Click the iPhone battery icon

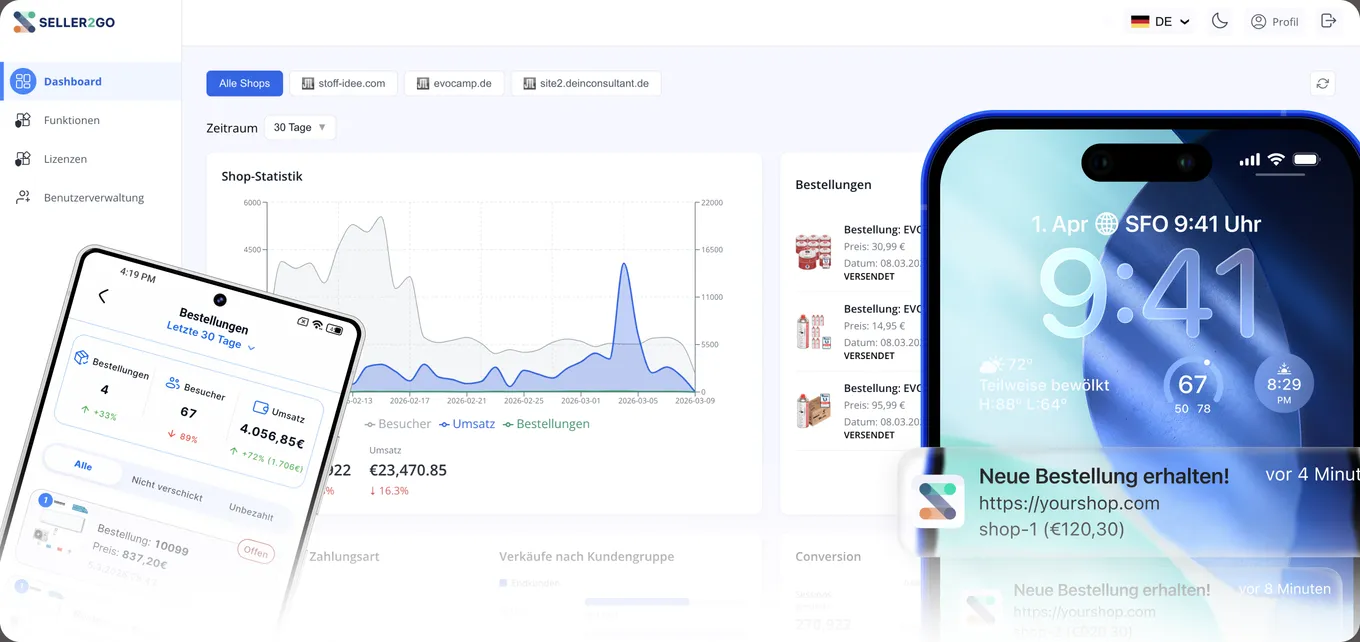point(1306,159)
